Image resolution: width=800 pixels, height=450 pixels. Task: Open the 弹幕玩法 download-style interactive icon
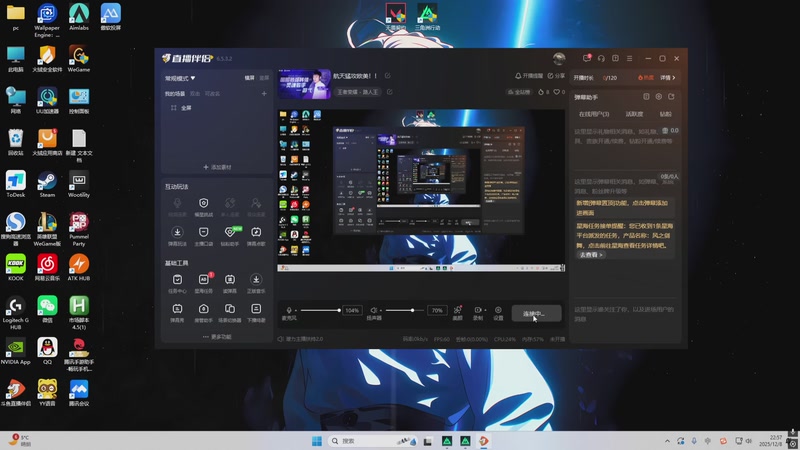[x=177, y=235]
